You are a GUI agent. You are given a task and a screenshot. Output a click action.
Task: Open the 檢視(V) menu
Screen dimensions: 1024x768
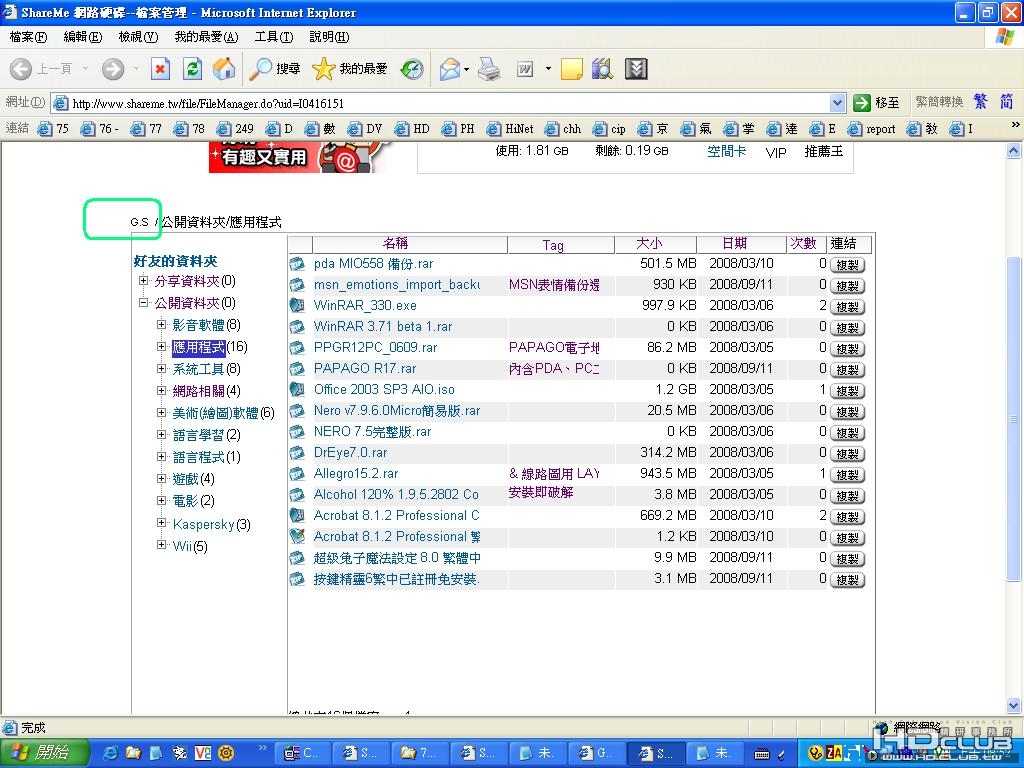coord(138,37)
